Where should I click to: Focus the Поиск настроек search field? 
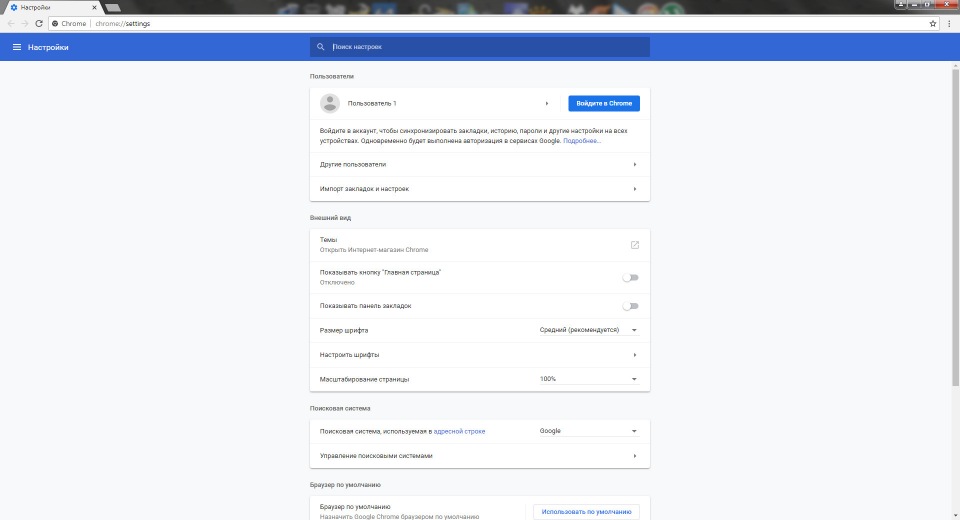click(x=479, y=47)
